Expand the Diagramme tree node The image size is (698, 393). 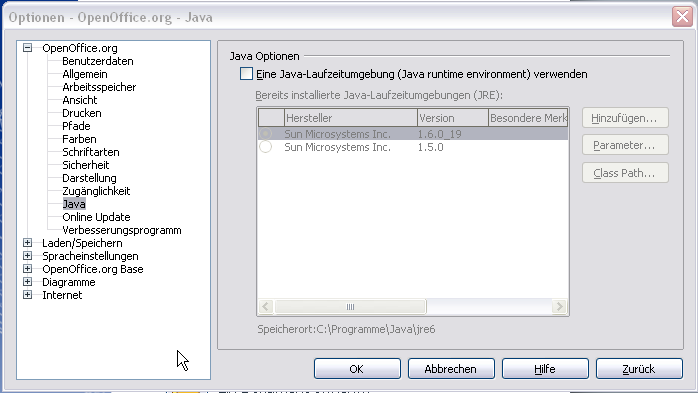coord(28,282)
